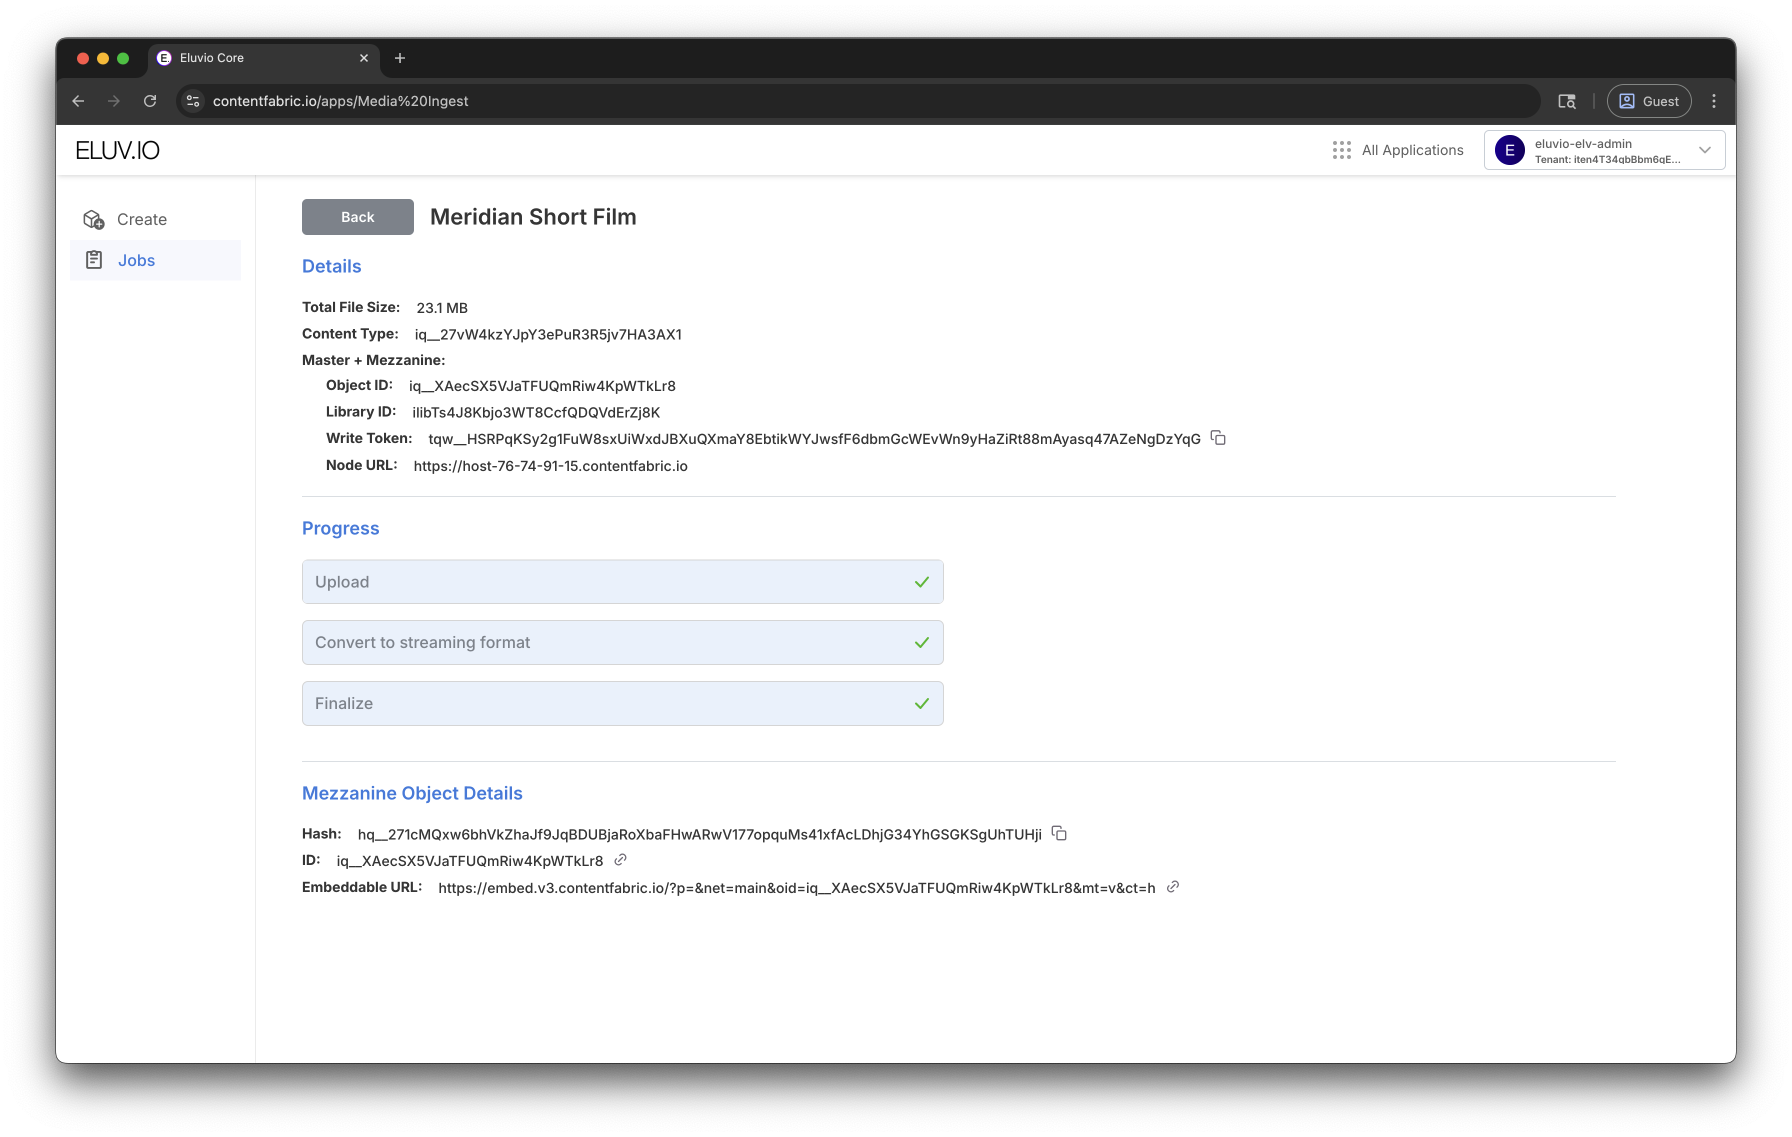
Task: Select Jobs in the sidebar
Action: [136, 260]
